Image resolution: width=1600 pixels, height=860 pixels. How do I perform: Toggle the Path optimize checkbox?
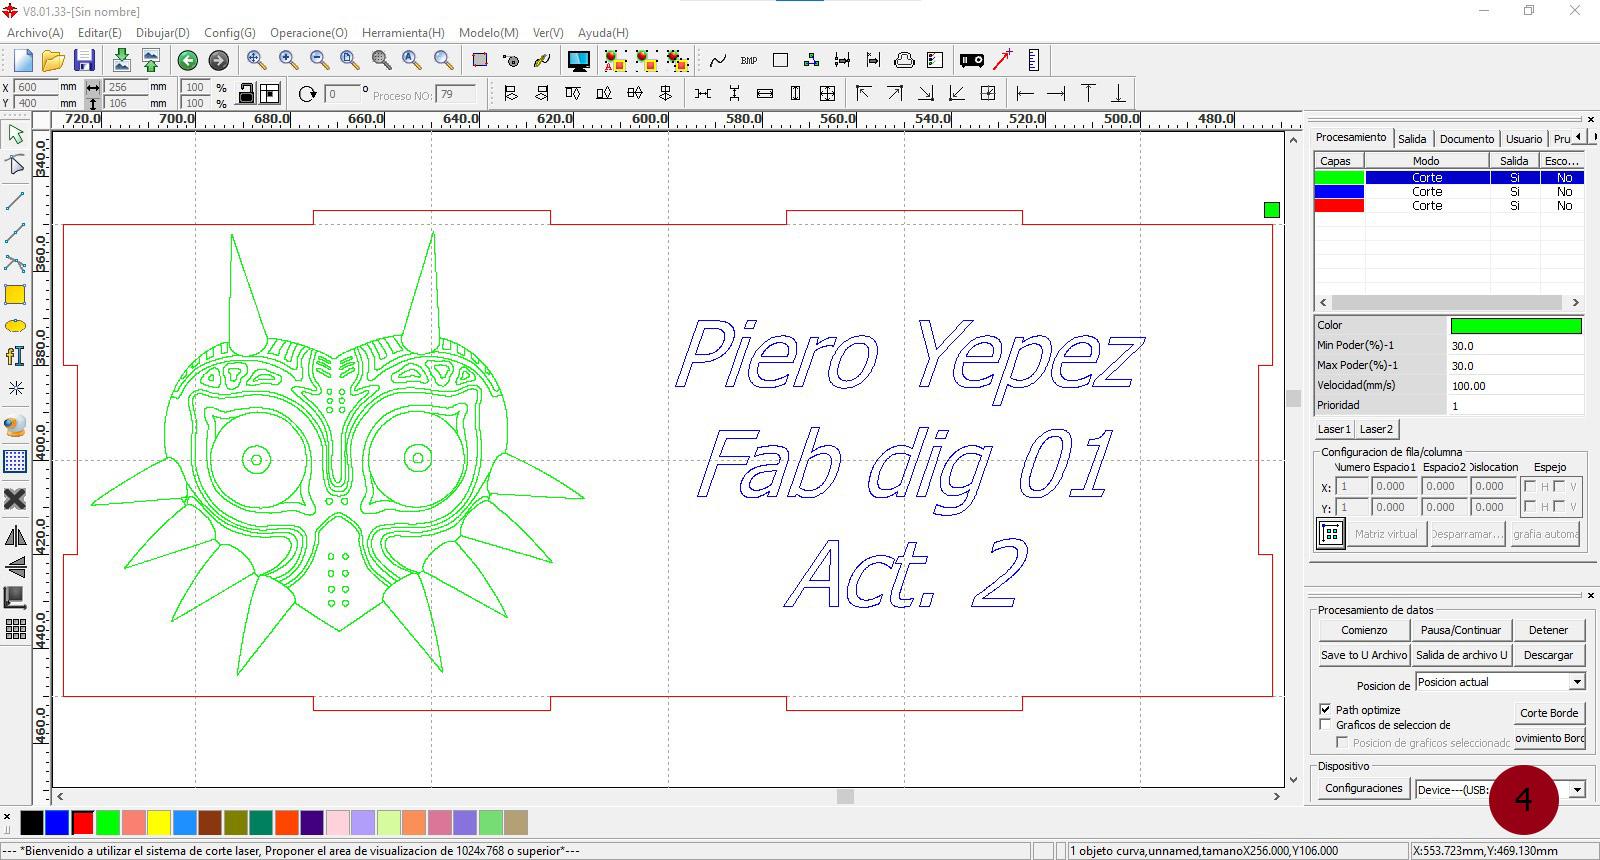click(x=1325, y=709)
